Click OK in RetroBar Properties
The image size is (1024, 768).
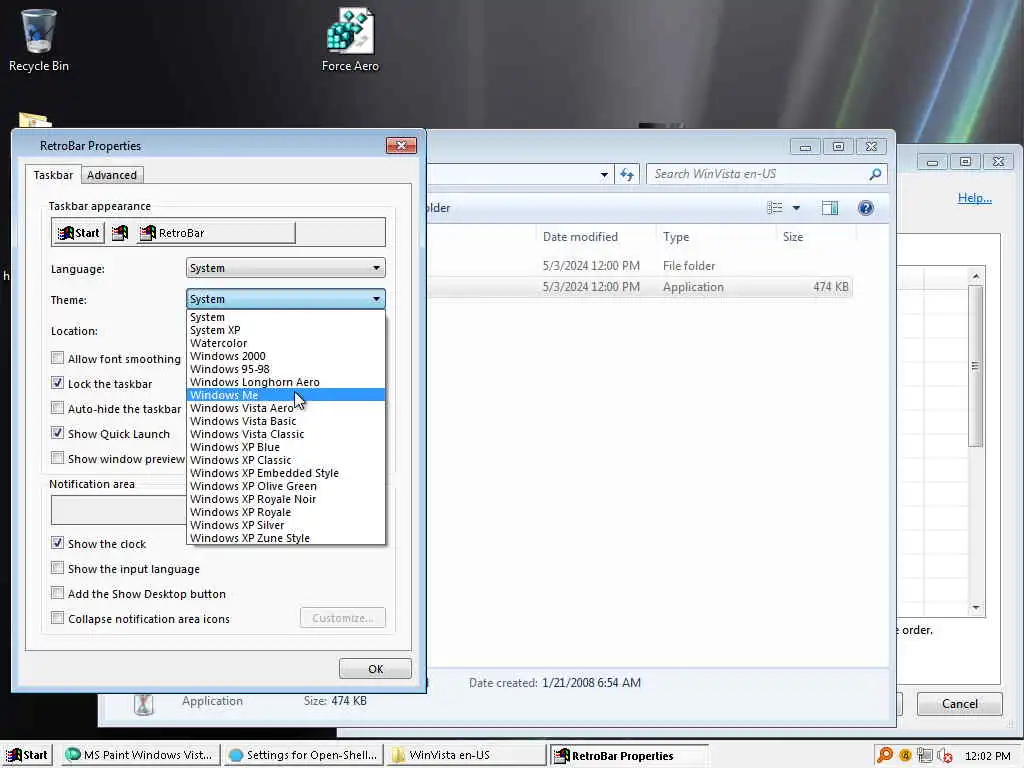[x=376, y=669]
